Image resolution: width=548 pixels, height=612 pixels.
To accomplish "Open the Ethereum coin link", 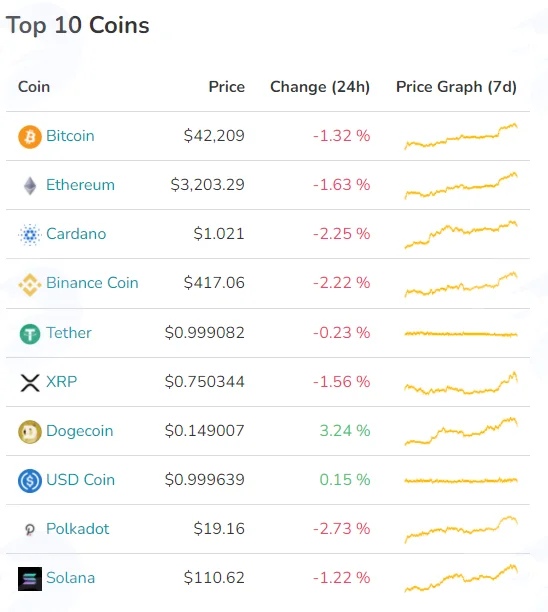I will (x=80, y=185).
